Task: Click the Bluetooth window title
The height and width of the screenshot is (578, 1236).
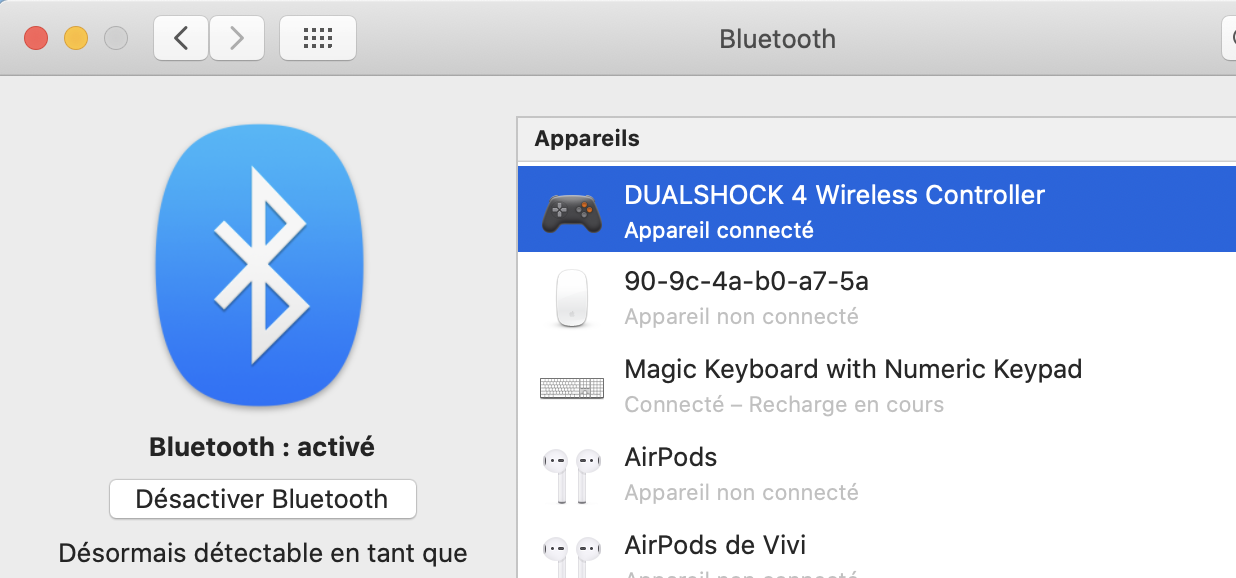Action: (x=777, y=39)
